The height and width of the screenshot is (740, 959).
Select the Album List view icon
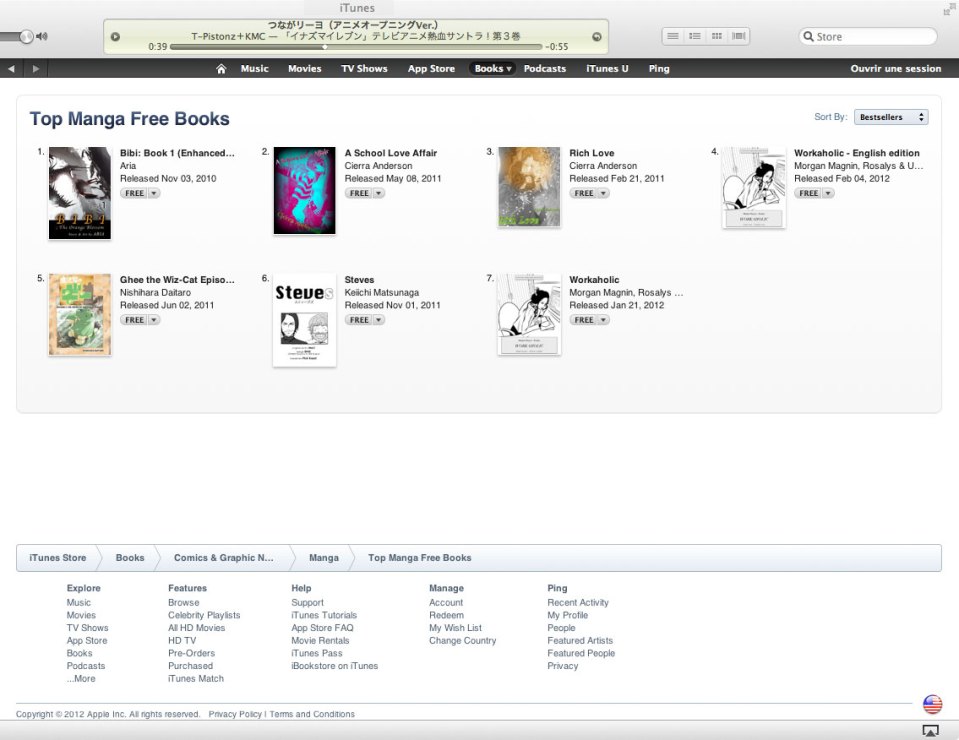(694, 36)
